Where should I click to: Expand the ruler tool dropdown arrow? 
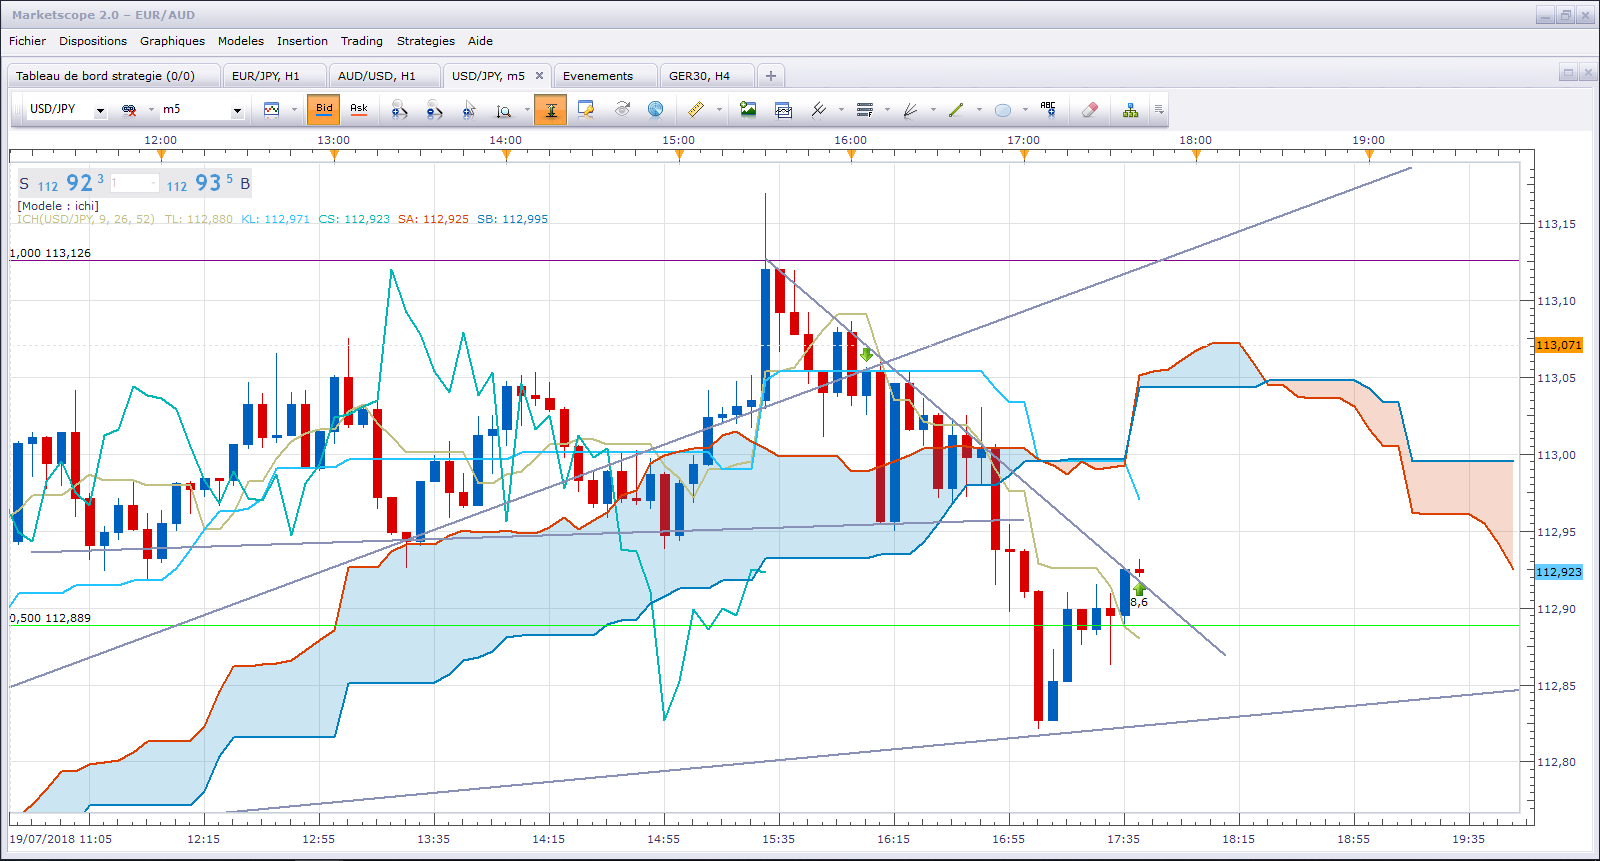[x=719, y=110]
